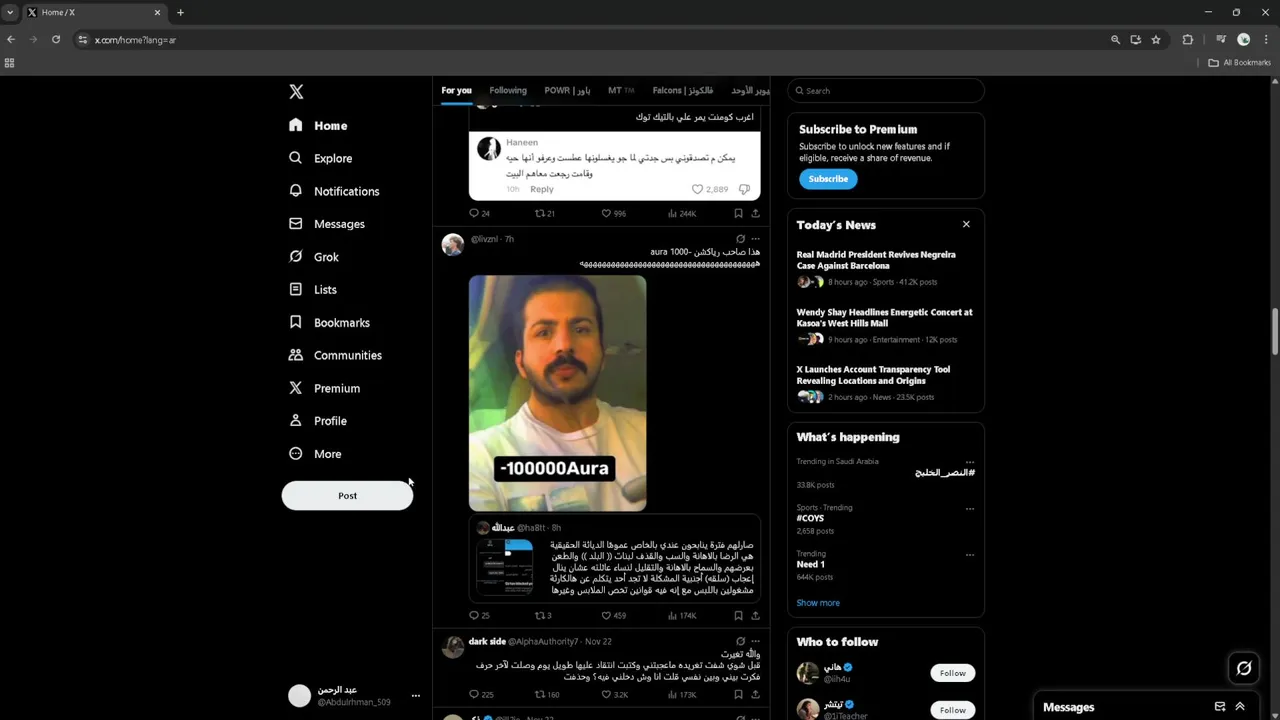Reply to post with 24 replies
This screenshot has height=720, width=1280.
[x=479, y=213]
